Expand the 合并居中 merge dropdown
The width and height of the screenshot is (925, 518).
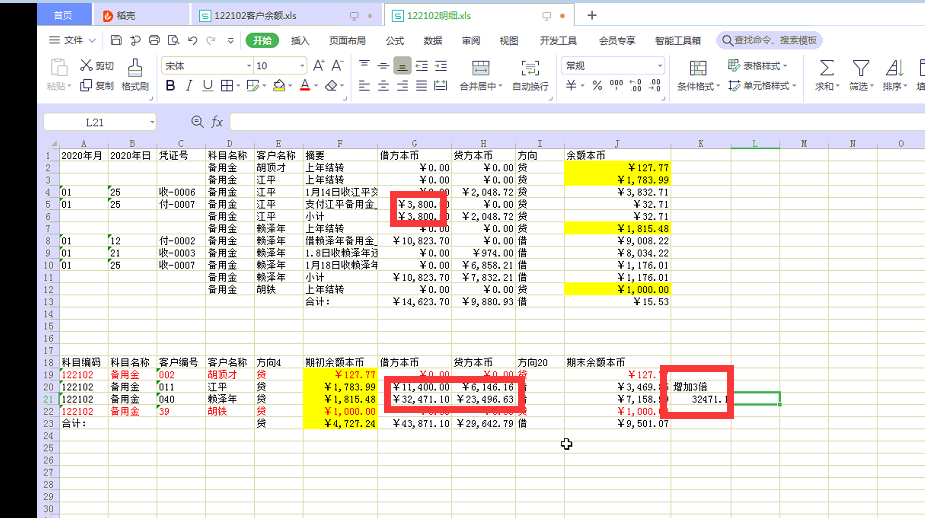[x=500, y=86]
